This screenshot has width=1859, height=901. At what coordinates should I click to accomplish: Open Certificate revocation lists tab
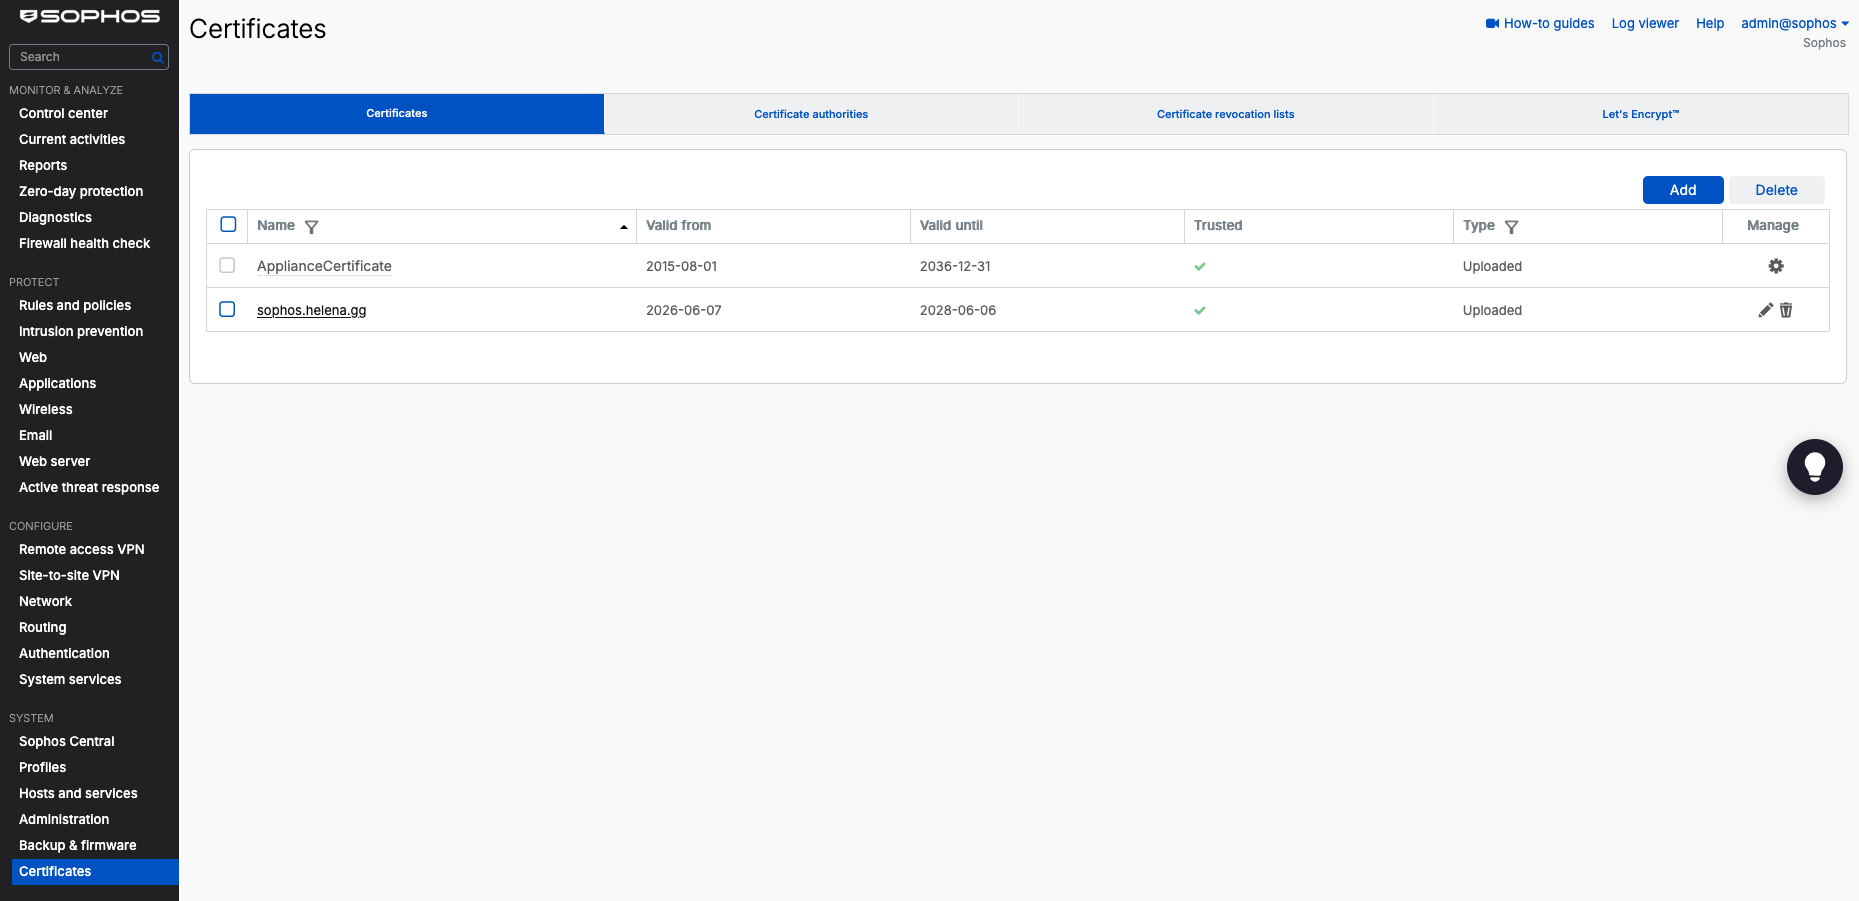click(x=1225, y=114)
